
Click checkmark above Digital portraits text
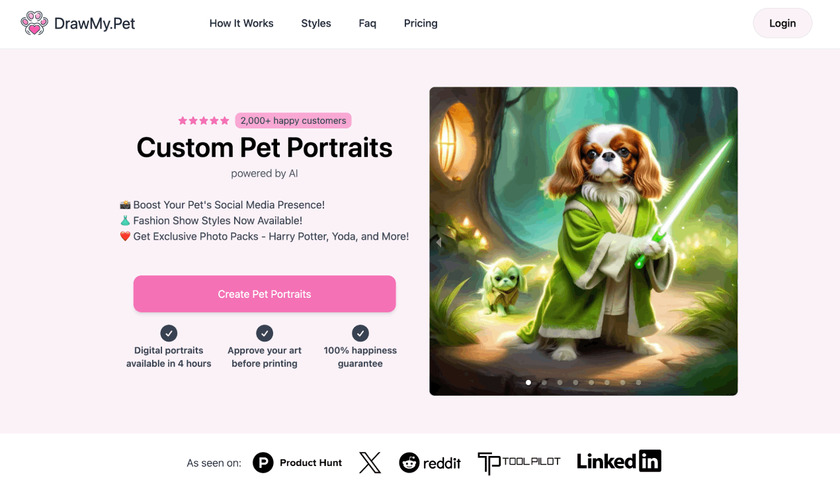click(169, 333)
